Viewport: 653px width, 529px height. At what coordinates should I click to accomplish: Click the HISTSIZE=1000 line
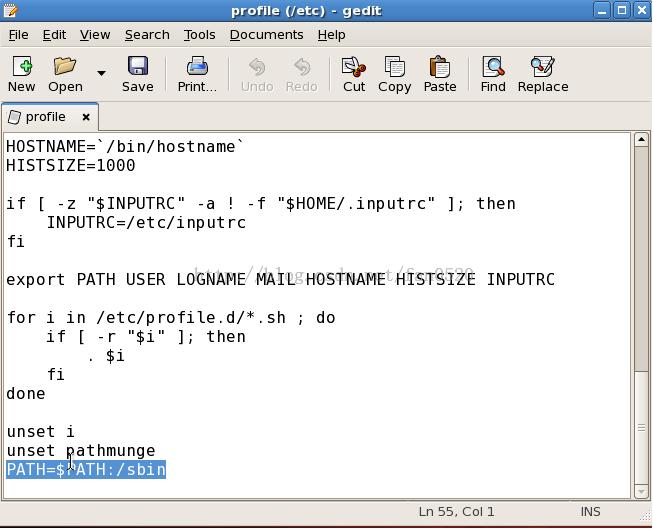point(71,165)
